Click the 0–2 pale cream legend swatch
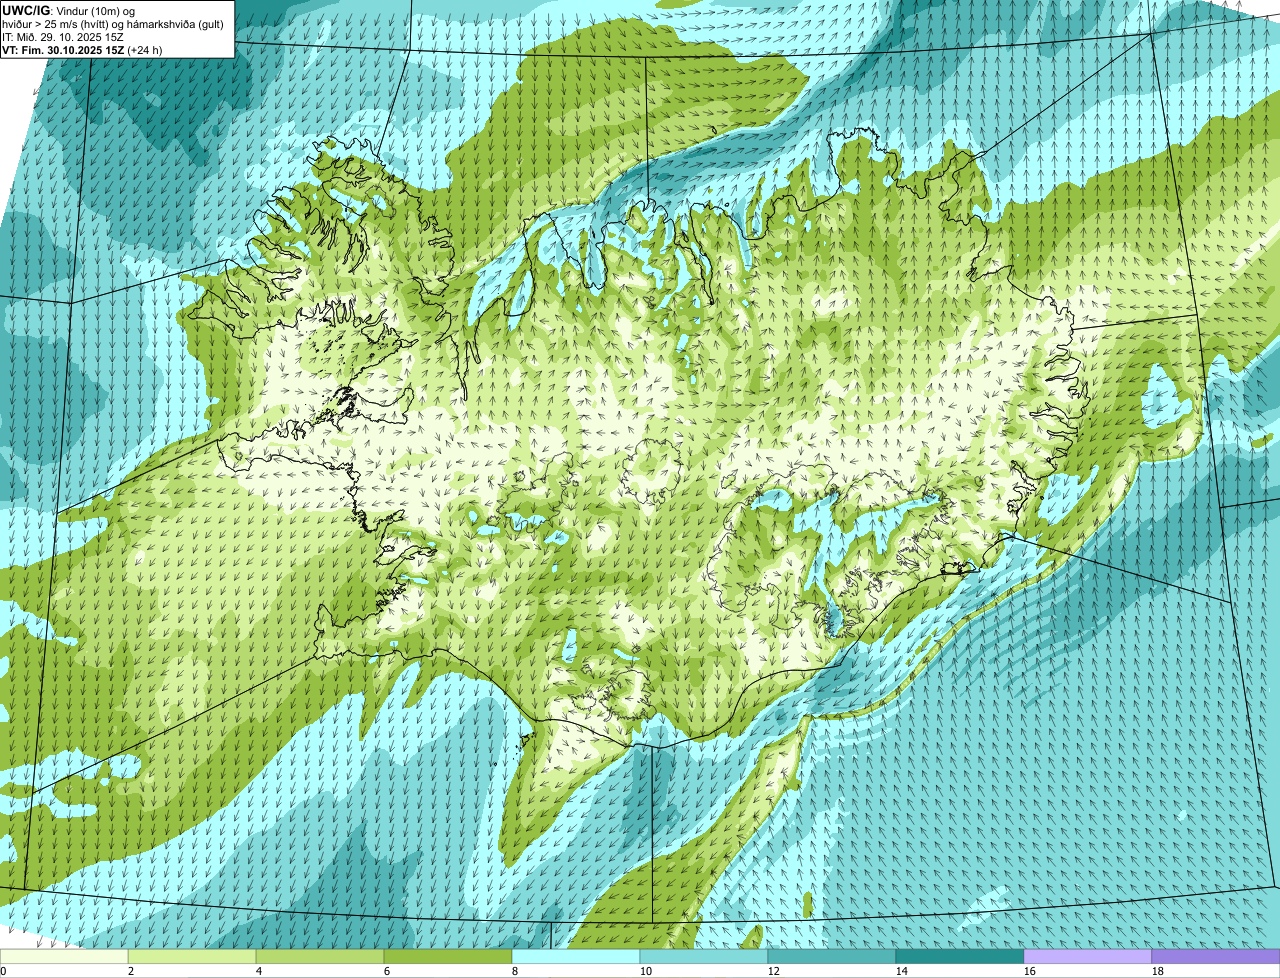This screenshot has height=978, width=1280. [64, 957]
